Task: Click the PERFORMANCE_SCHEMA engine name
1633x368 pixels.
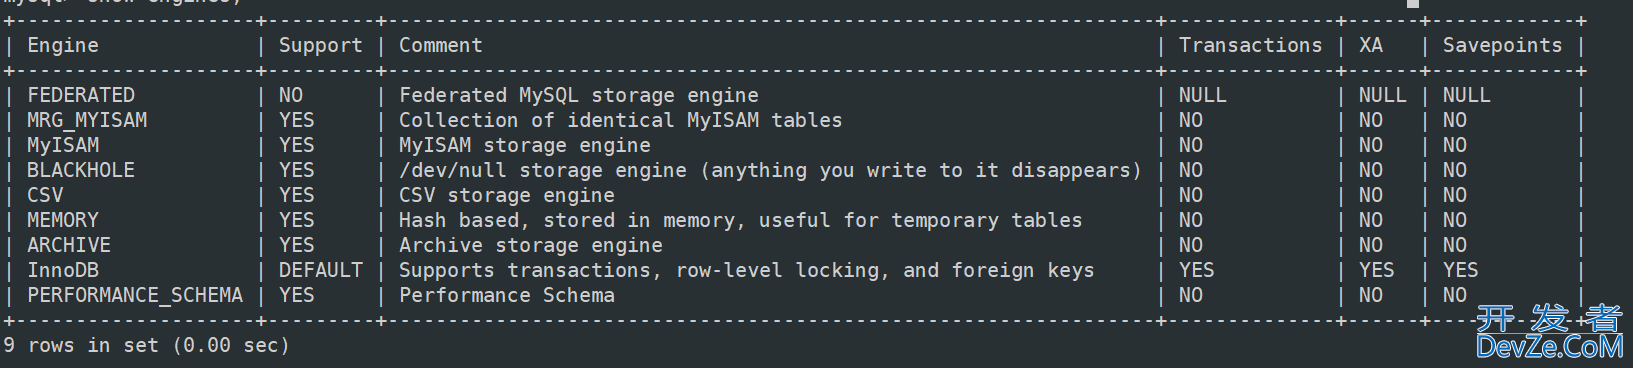Action: pos(135,295)
